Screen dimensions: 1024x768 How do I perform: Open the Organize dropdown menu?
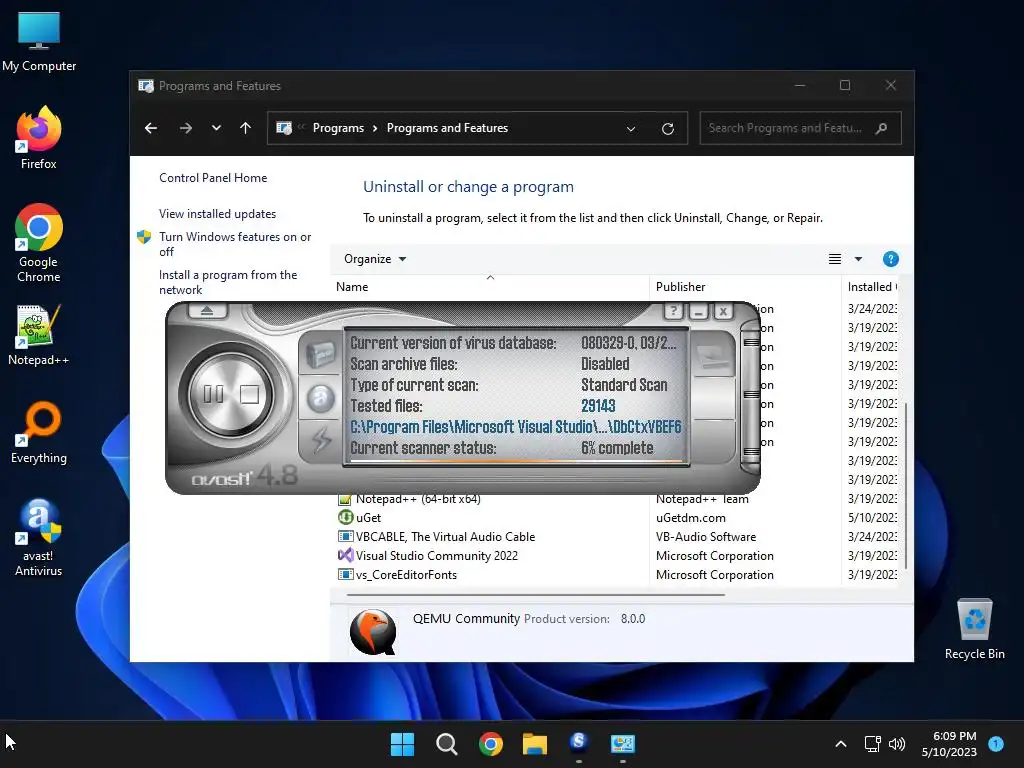pos(375,259)
